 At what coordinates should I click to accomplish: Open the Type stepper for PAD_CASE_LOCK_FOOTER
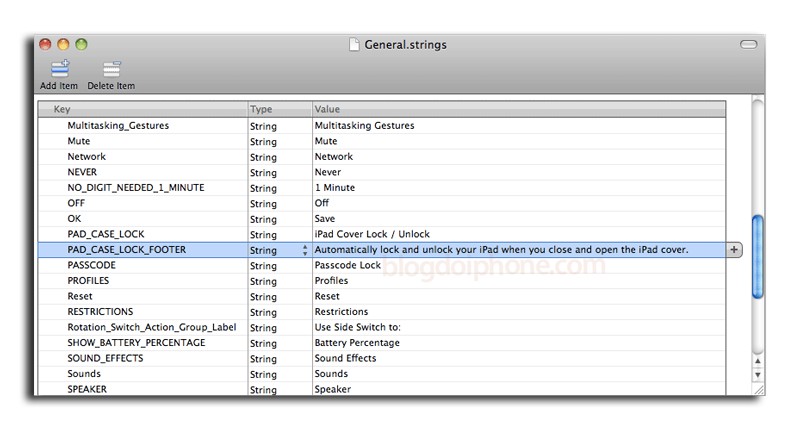[305, 250]
